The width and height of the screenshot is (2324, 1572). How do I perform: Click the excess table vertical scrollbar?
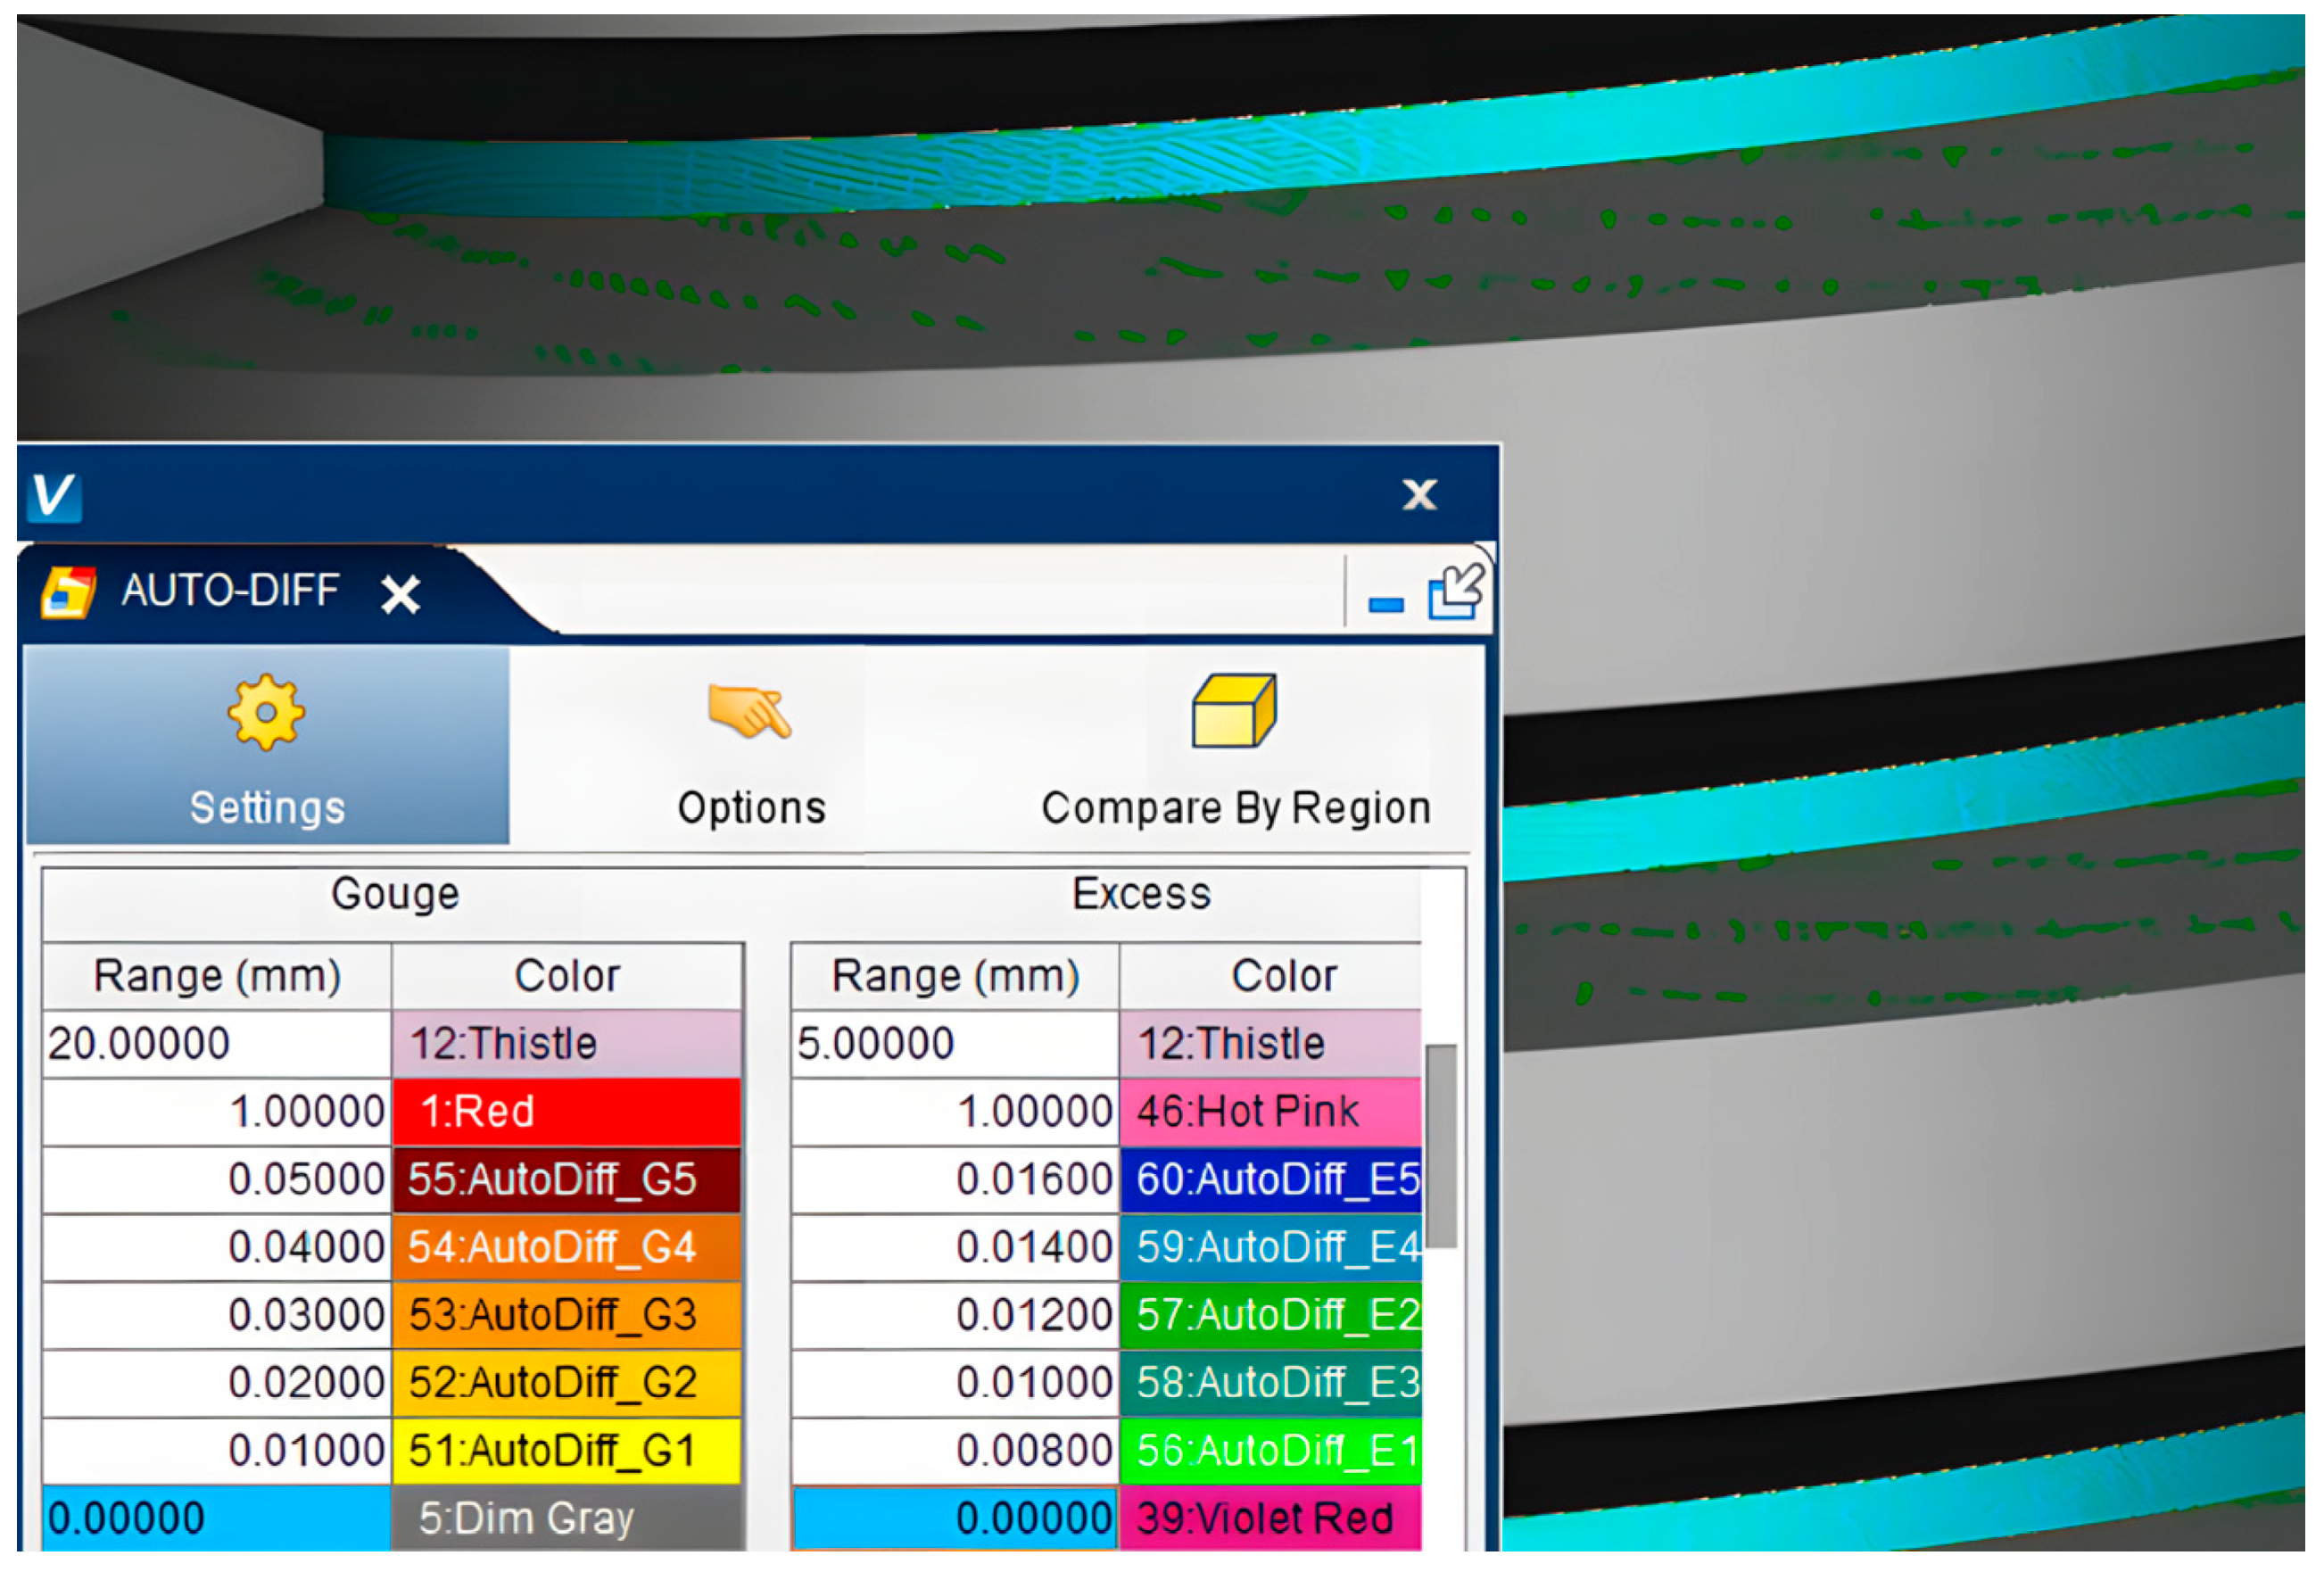point(1440,1146)
